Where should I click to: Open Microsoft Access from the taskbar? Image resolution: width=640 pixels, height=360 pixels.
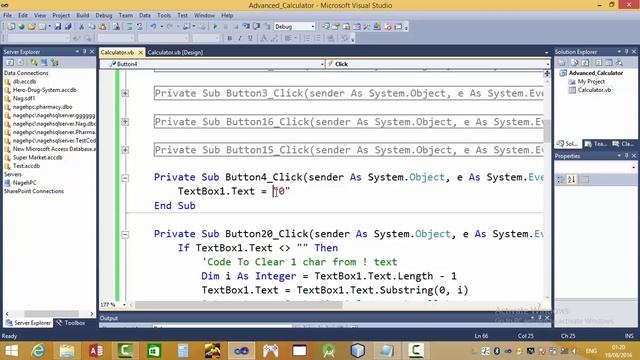(x=96, y=351)
